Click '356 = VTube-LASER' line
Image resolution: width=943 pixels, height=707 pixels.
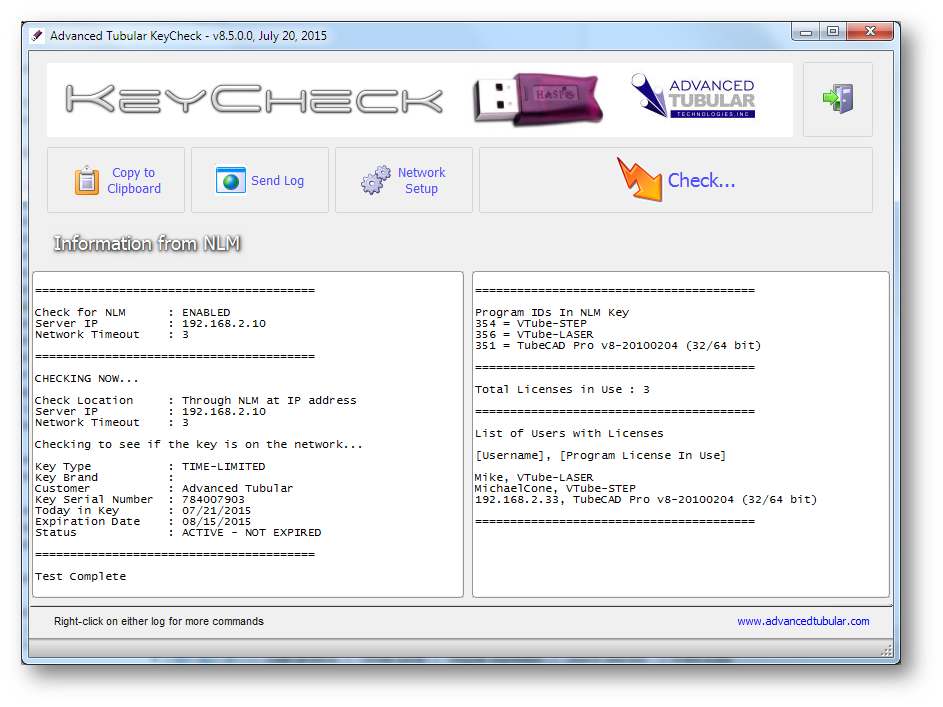tap(534, 334)
